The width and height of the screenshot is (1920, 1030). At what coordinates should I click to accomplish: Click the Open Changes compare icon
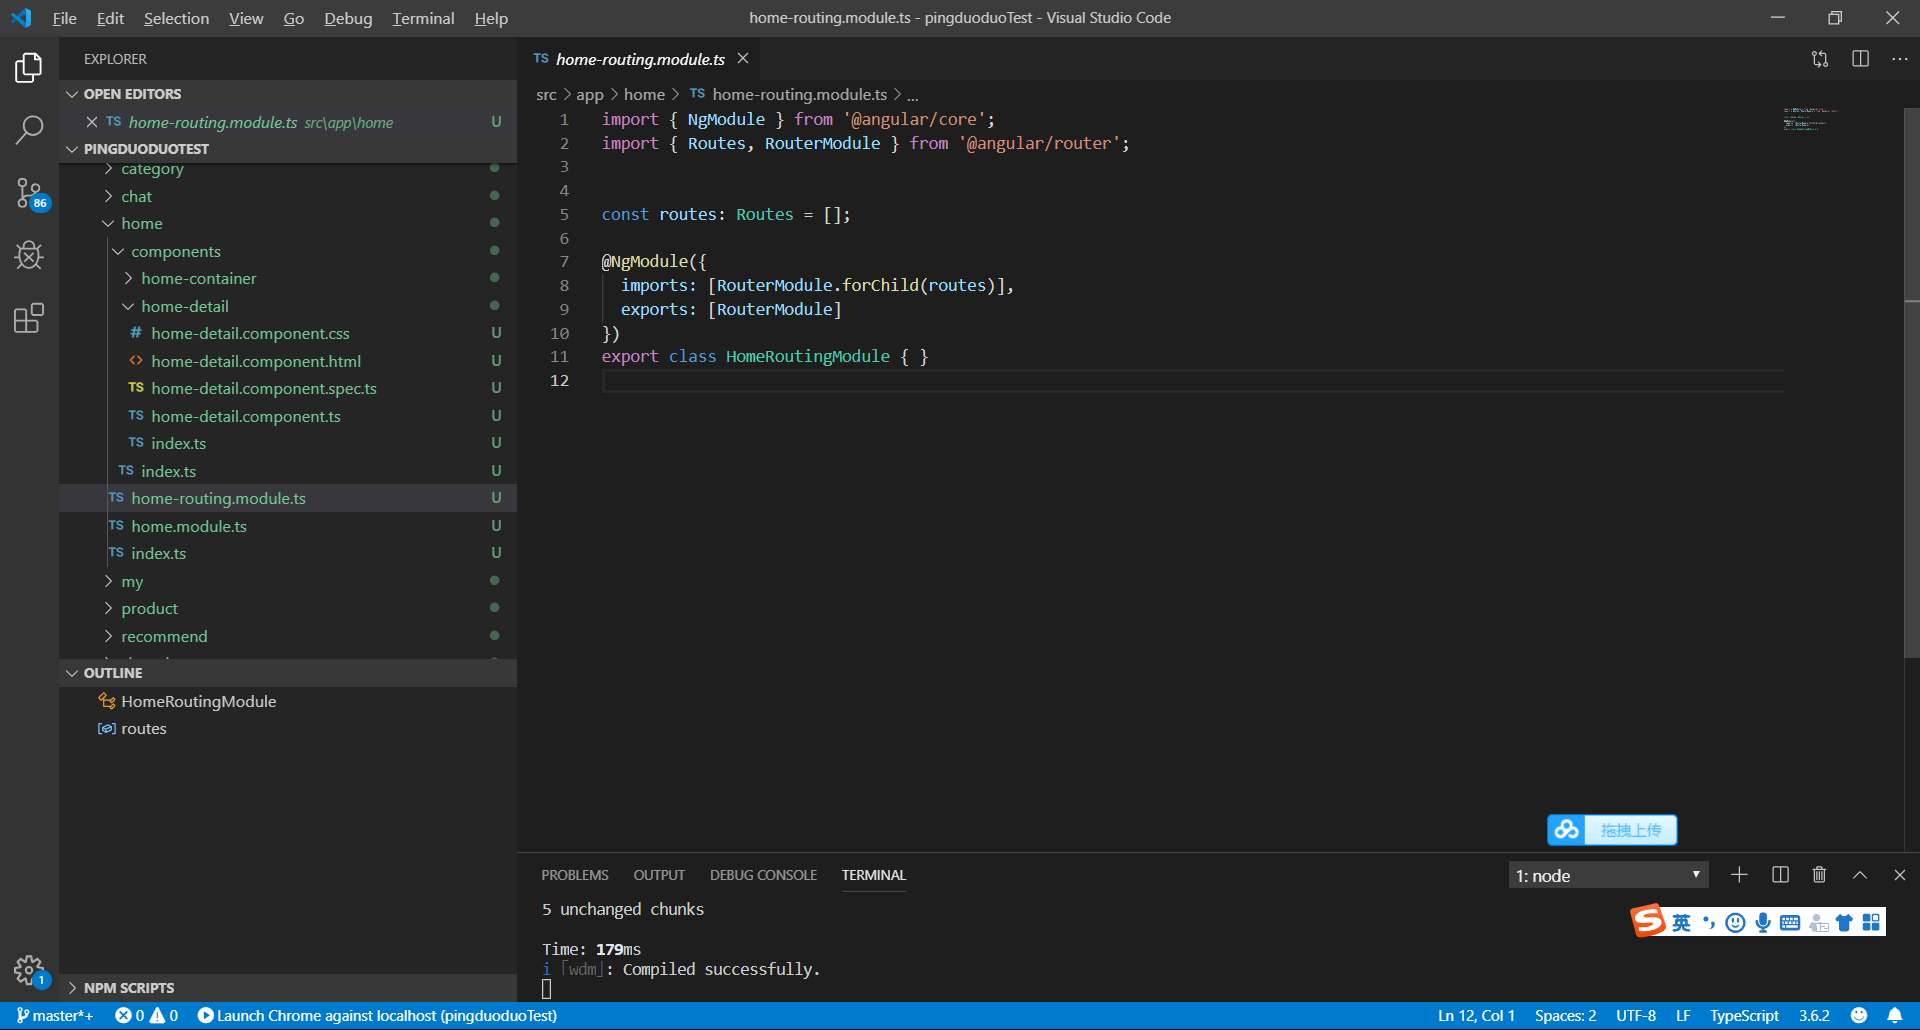[1820, 59]
